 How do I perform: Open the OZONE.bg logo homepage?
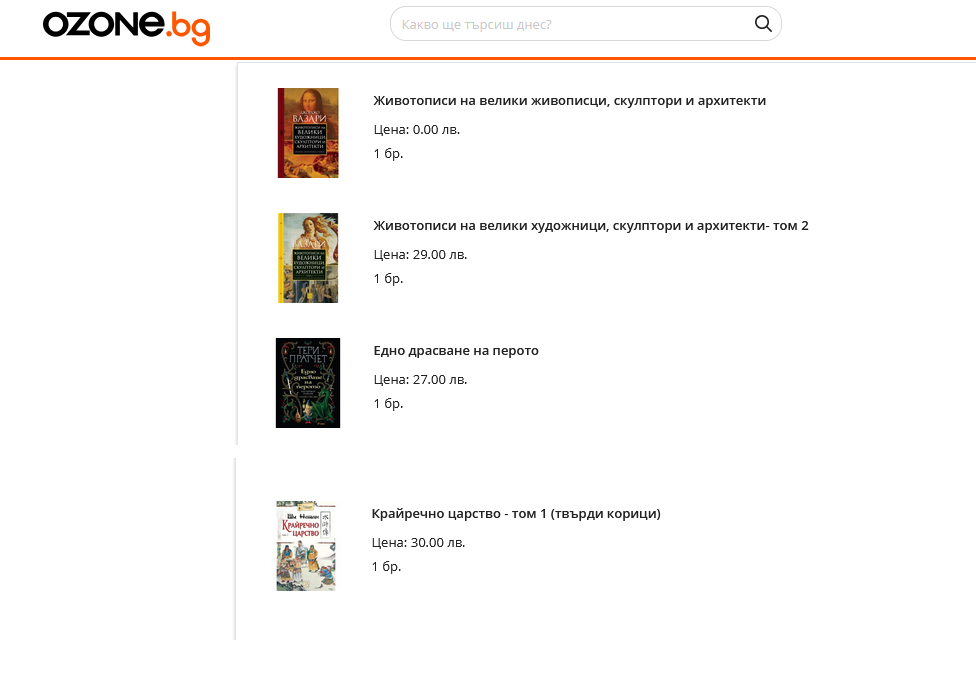coord(126,28)
